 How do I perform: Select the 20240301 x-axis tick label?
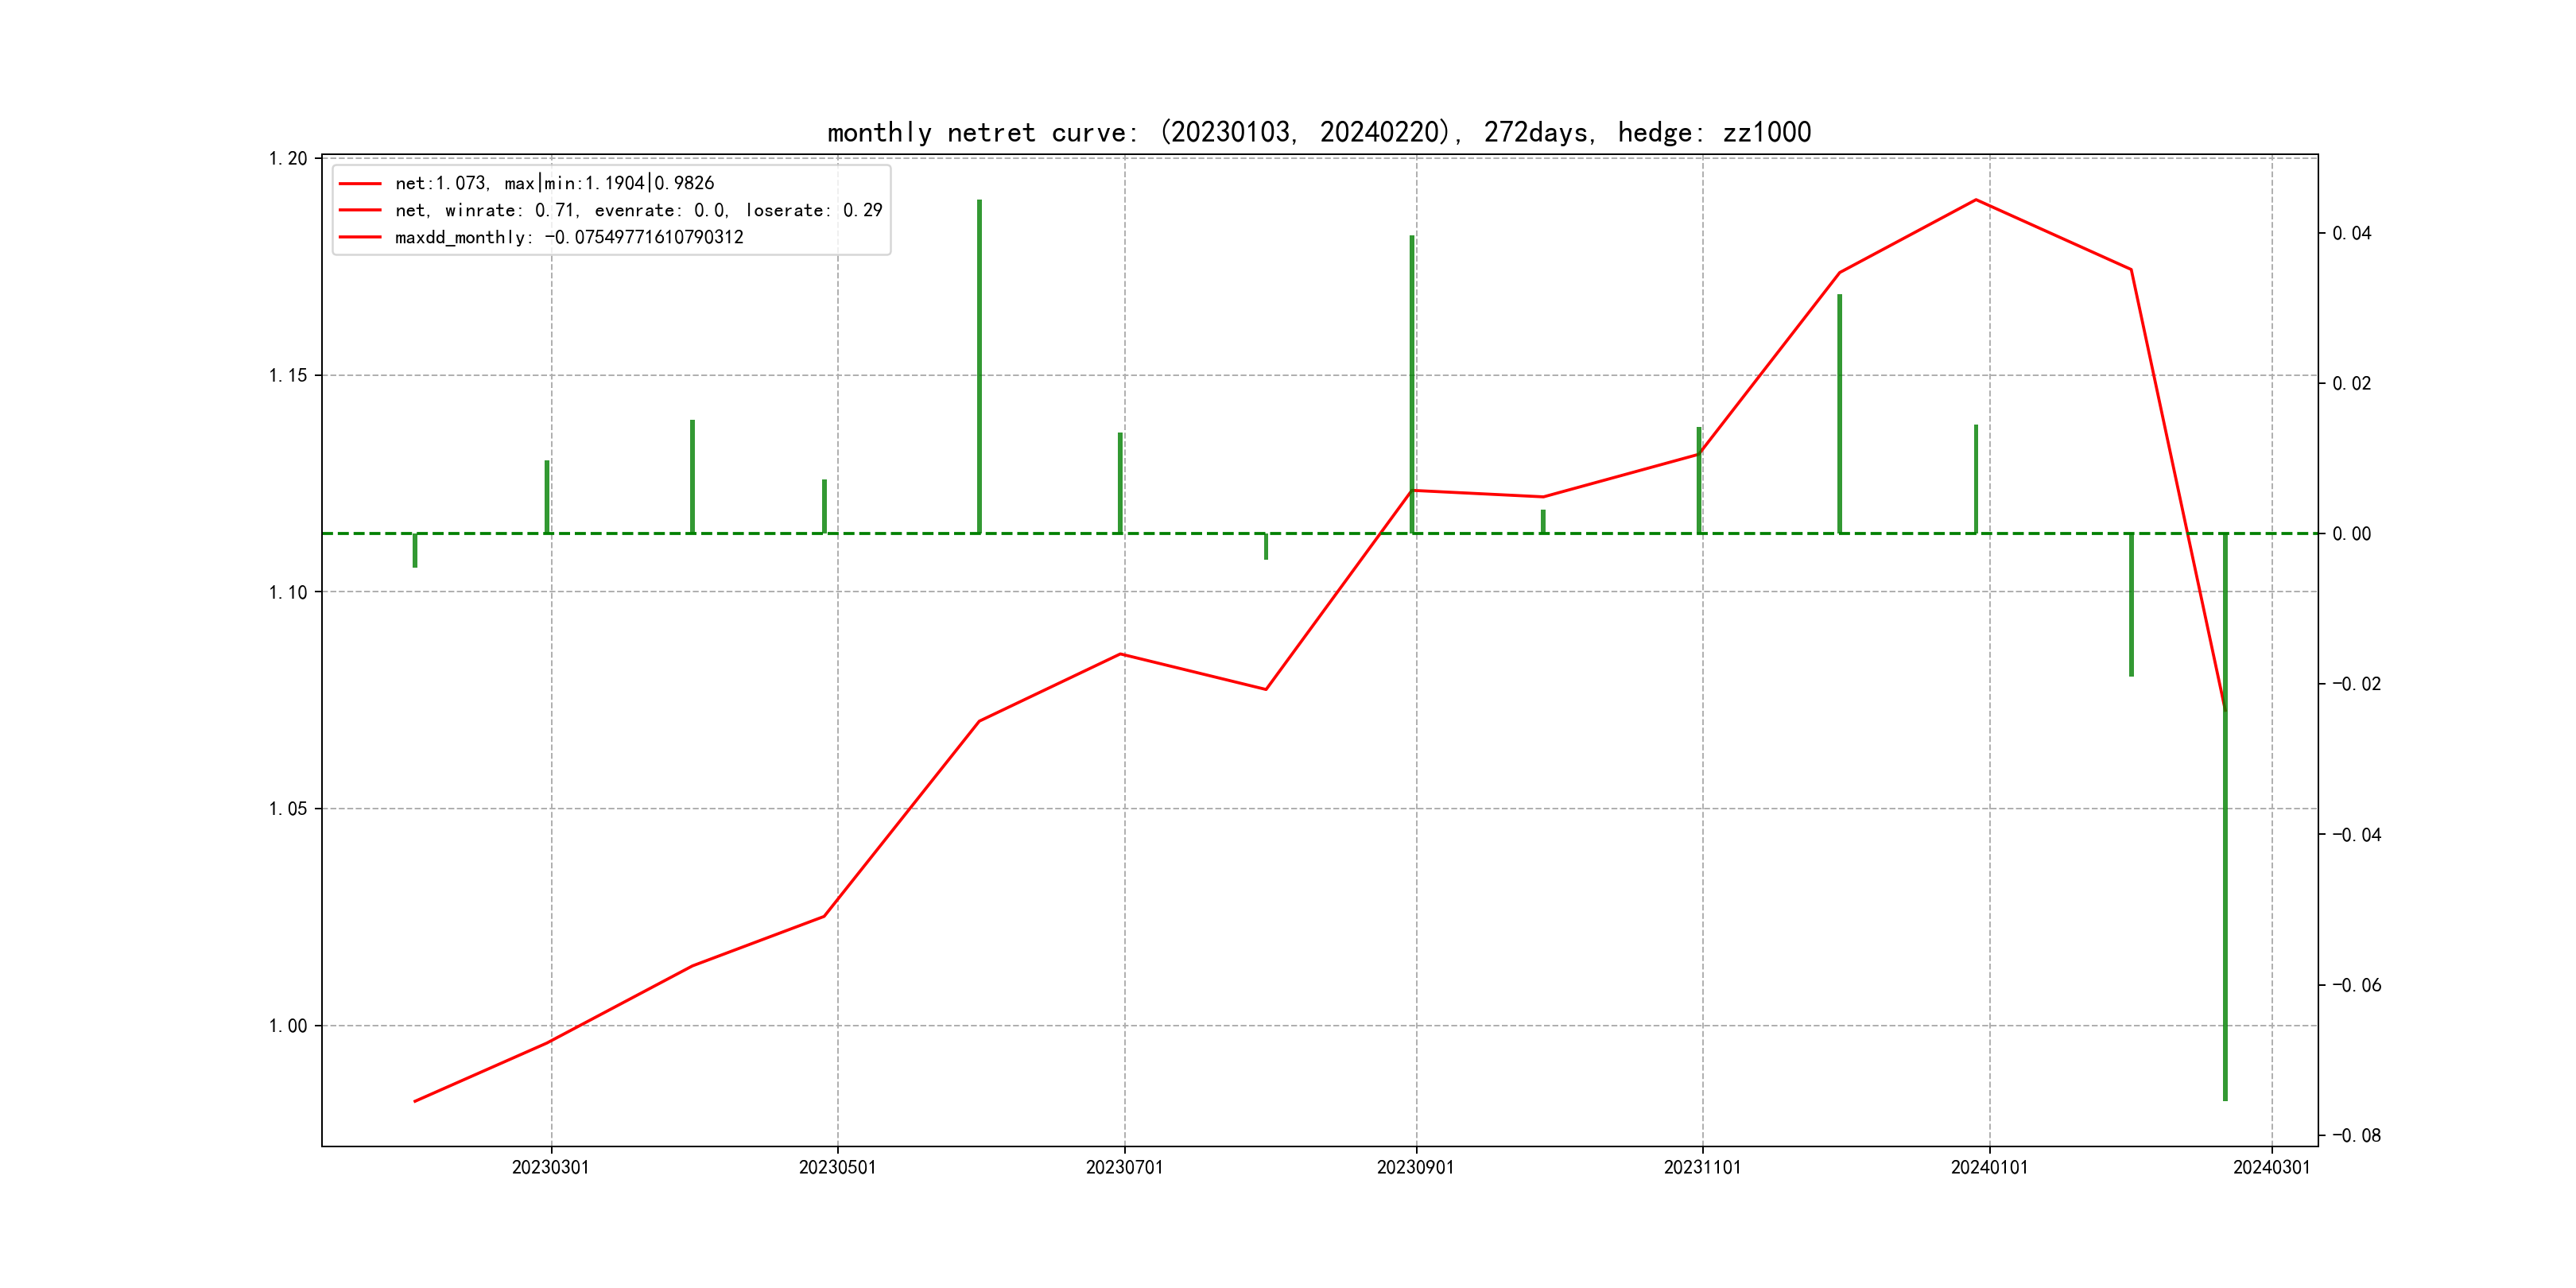tap(2271, 1167)
